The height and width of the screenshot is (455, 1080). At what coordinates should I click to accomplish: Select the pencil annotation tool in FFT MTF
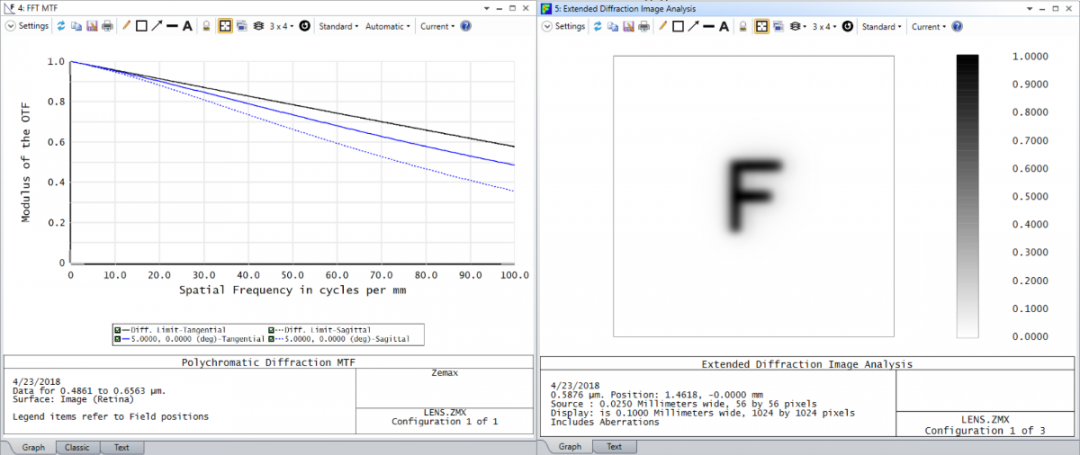[x=126, y=26]
